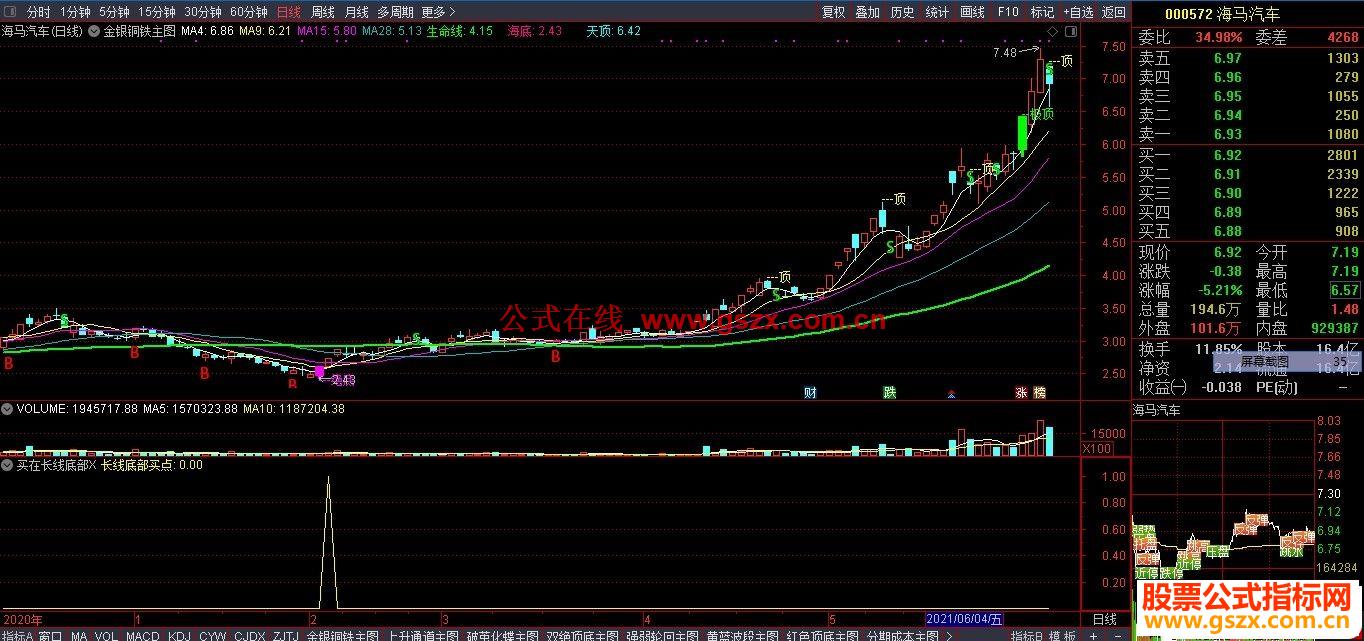The height and width of the screenshot is (641, 1364).
Task: Select the 强弱轮回主图 tab
Action: click(662, 635)
